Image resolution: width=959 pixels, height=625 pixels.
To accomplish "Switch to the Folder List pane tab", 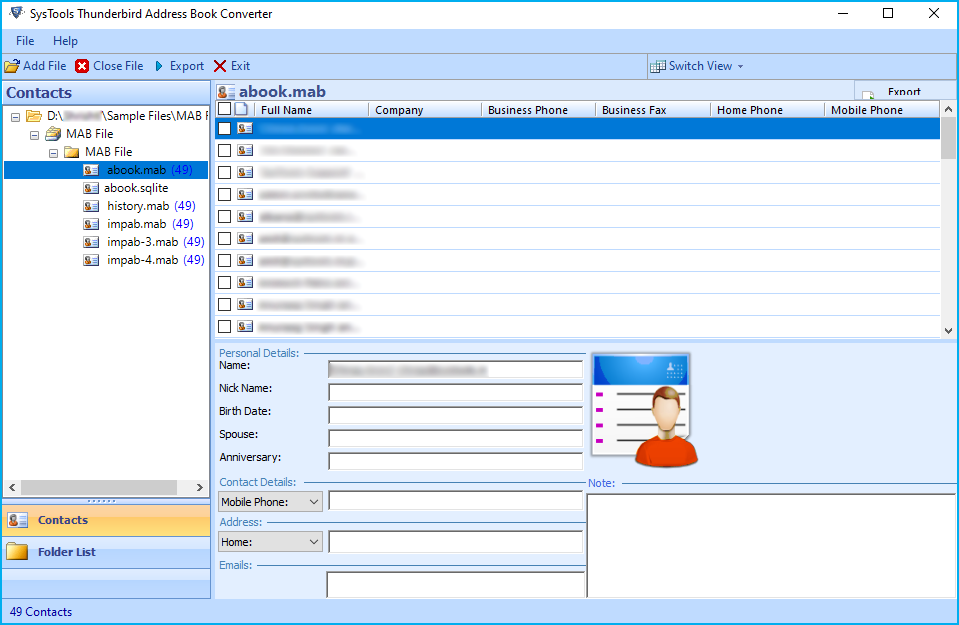I will point(106,552).
